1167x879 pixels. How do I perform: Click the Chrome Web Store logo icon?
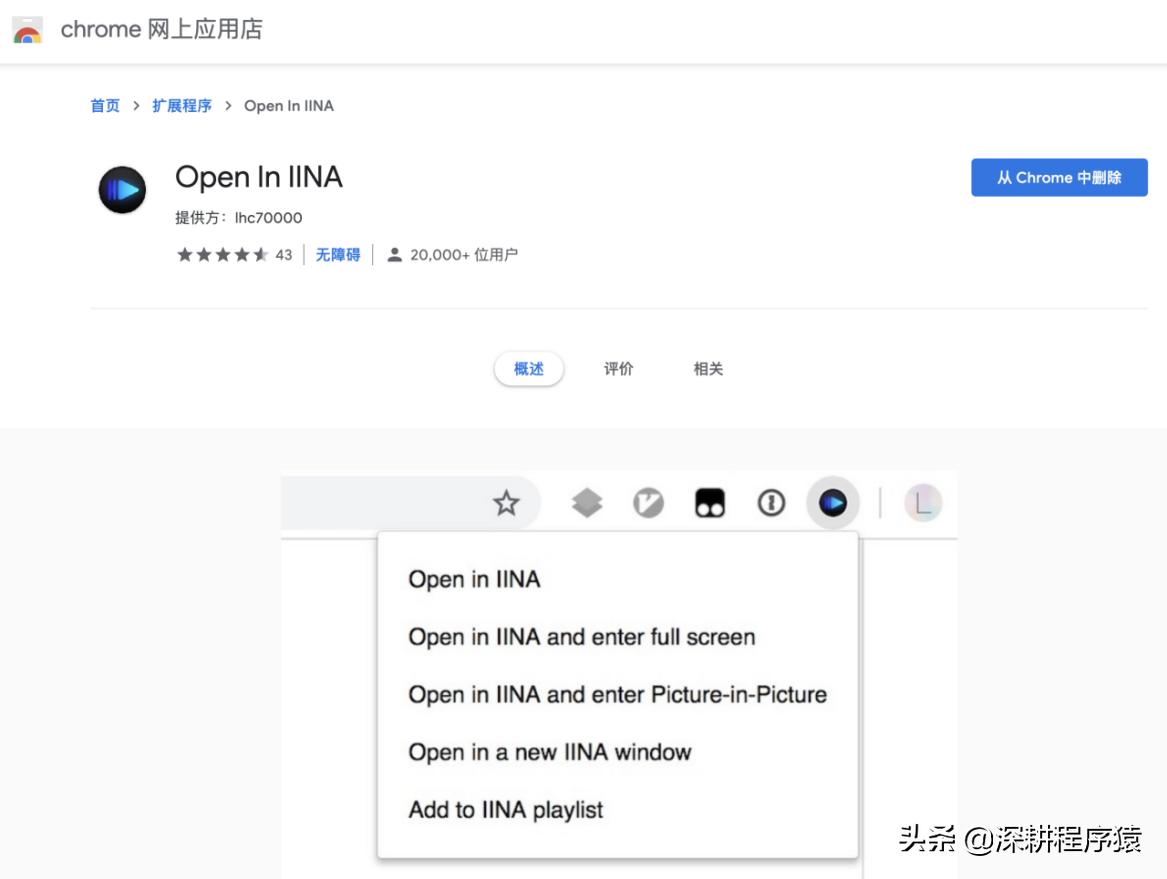[x=28, y=30]
